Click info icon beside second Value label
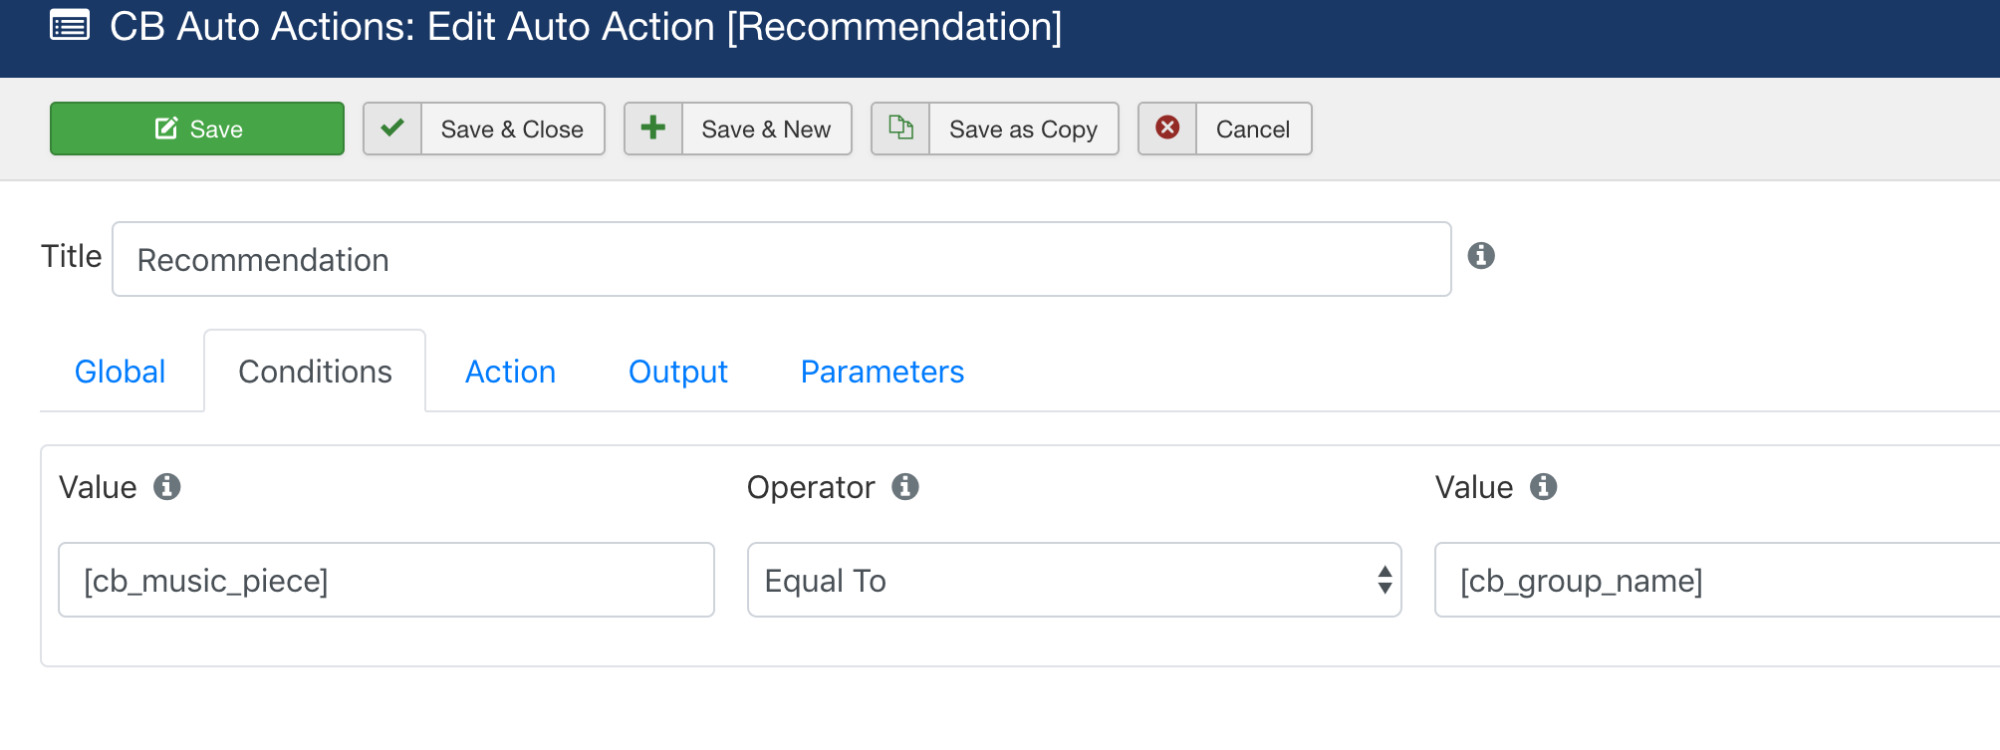This screenshot has height=750, width=2000. click(1543, 487)
